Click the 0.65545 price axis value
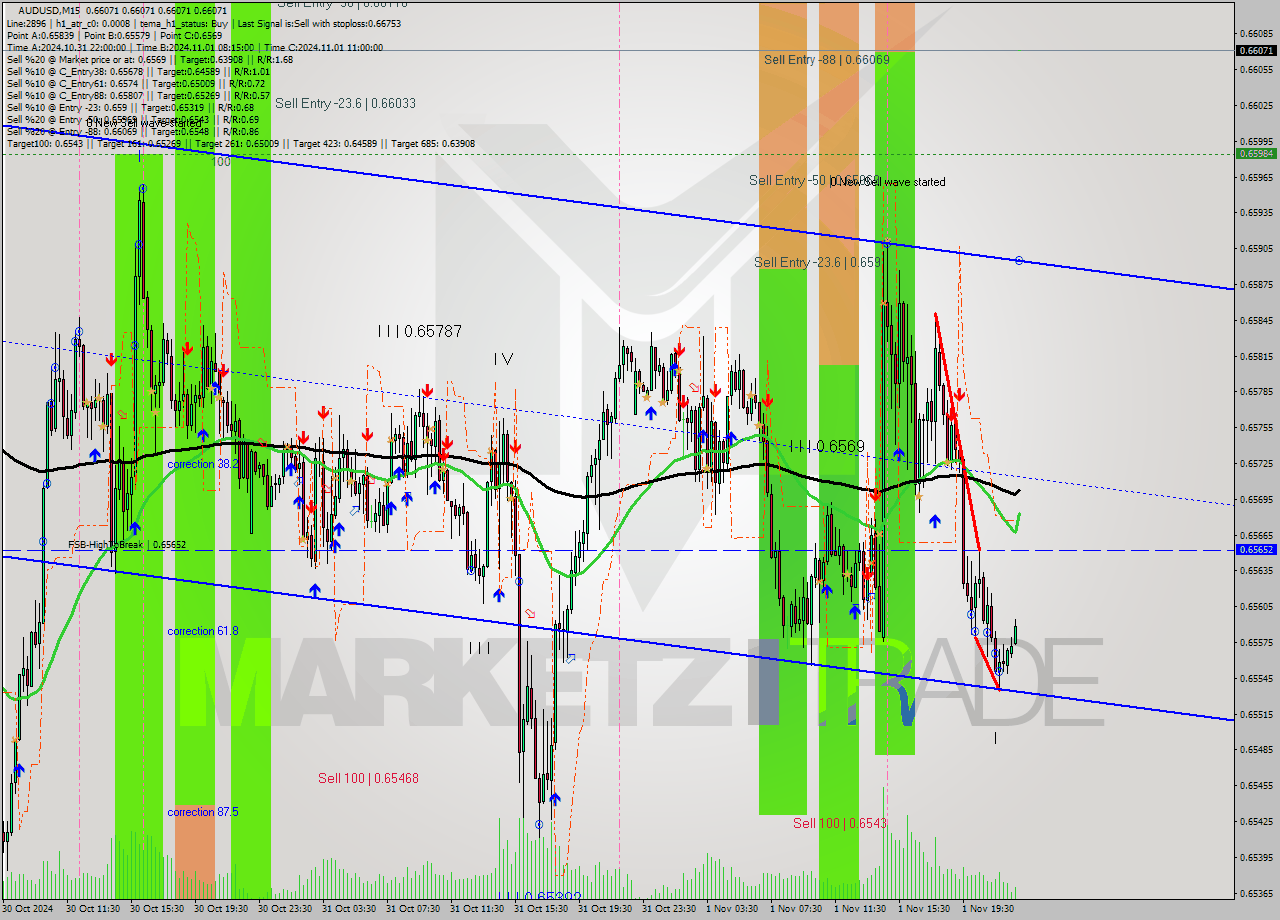Viewport: 1280px width, 920px height. (x=1256, y=679)
